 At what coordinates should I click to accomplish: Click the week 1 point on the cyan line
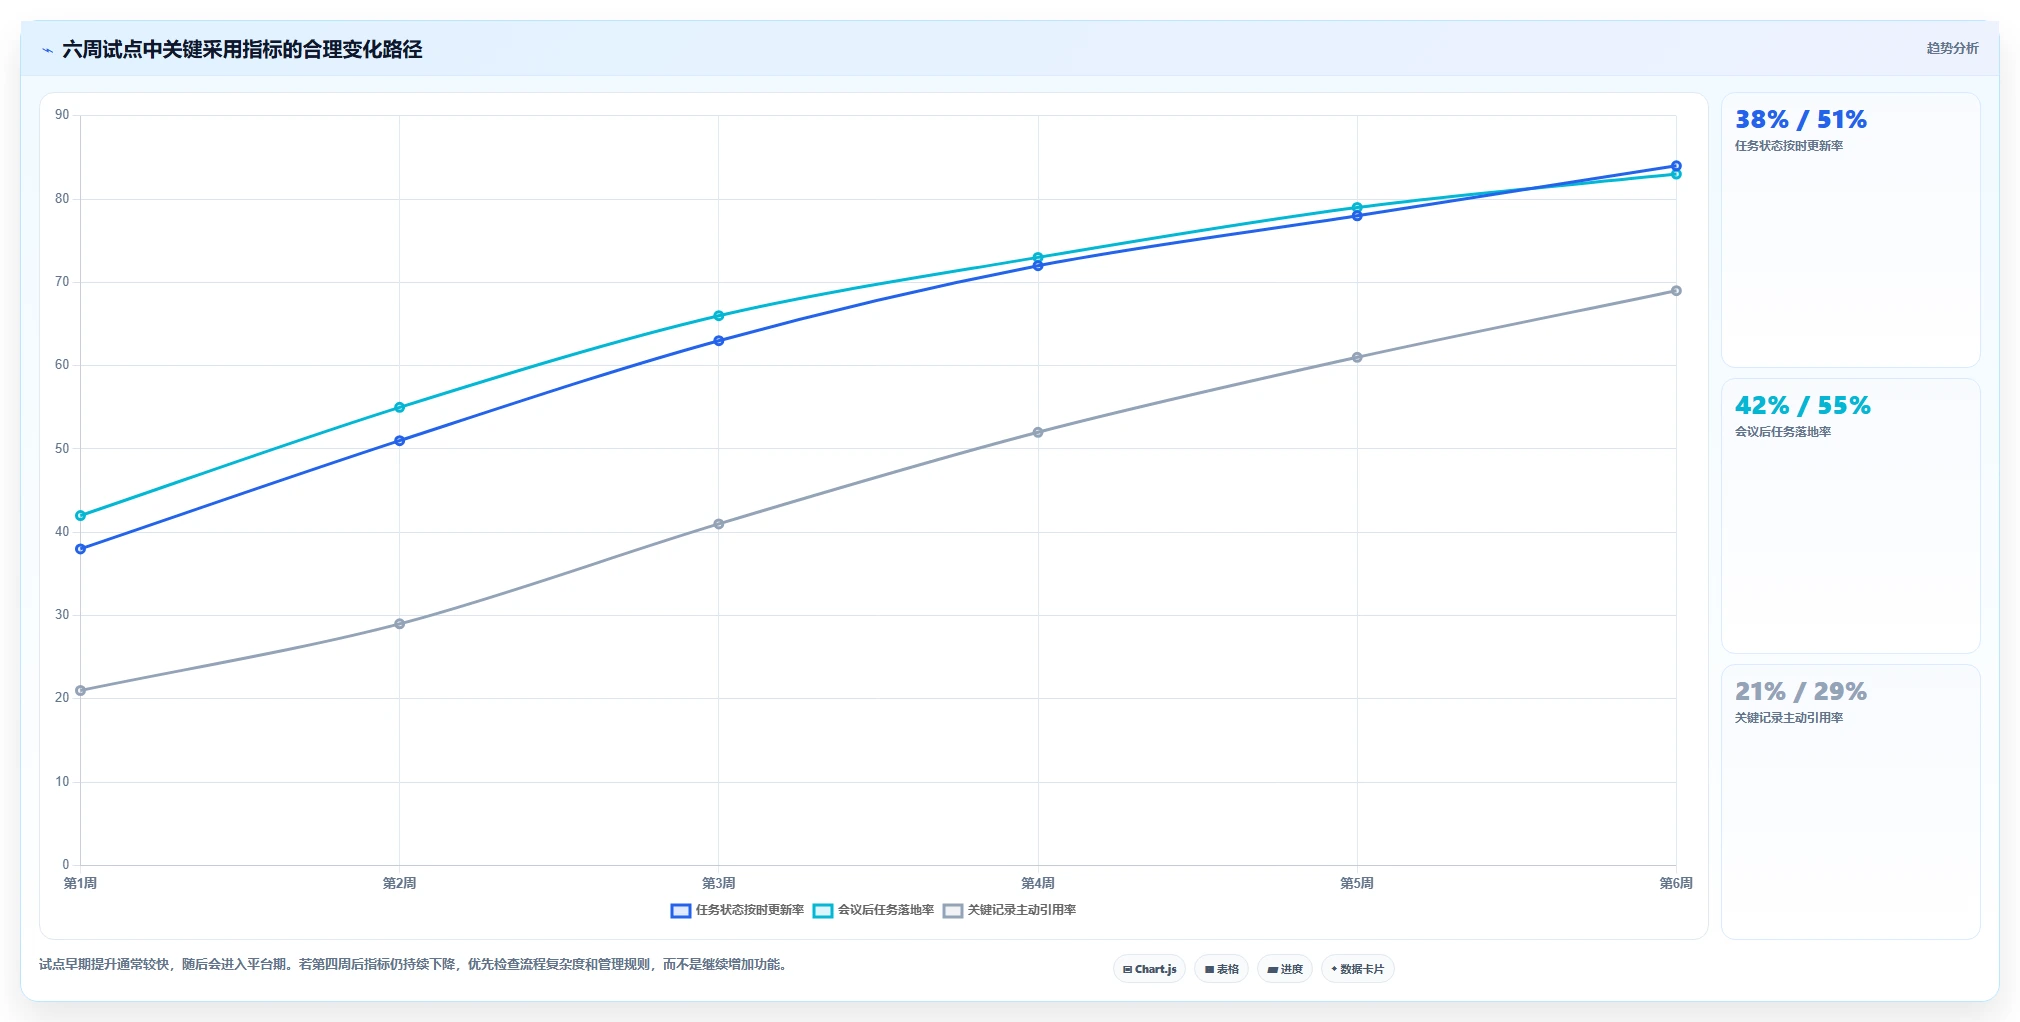click(80, 516)
